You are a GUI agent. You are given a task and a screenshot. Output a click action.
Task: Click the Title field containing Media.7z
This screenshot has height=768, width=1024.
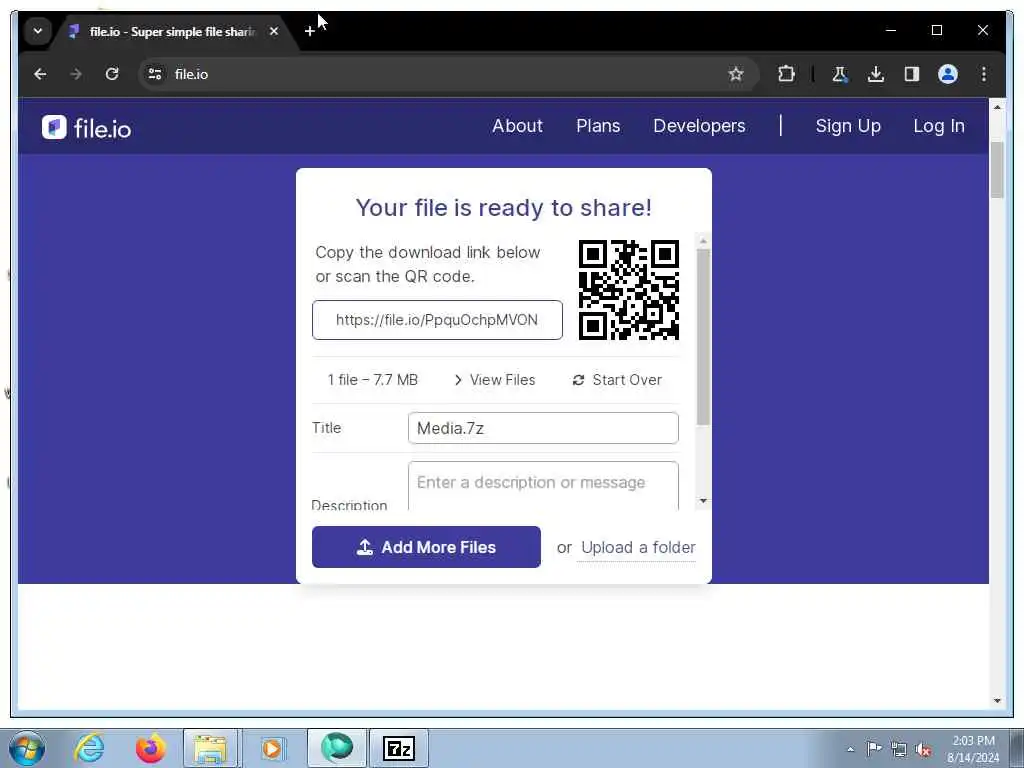coord(543,428)
